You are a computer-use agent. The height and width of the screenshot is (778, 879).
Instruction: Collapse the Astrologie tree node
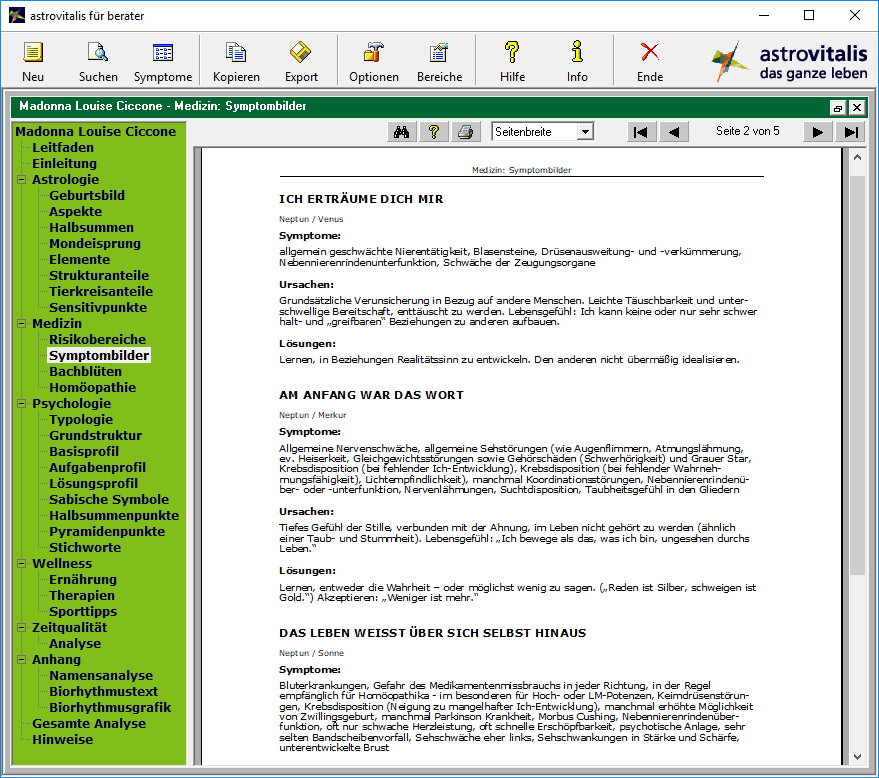[22, 180]
